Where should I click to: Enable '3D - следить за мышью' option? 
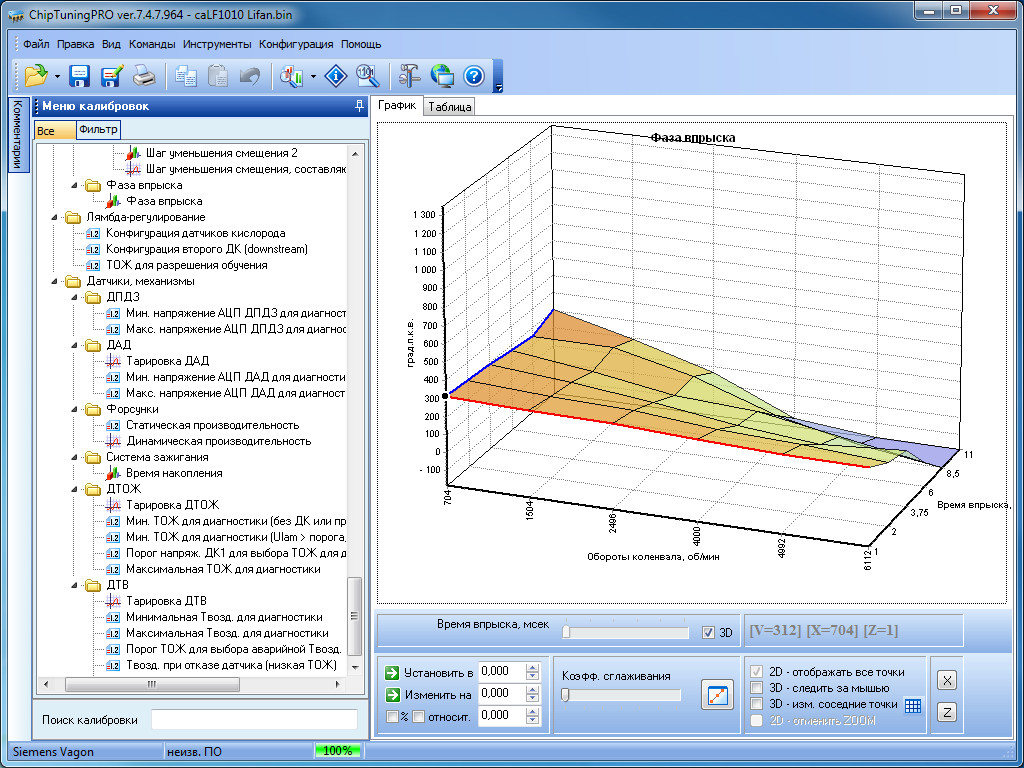[758, 688]
